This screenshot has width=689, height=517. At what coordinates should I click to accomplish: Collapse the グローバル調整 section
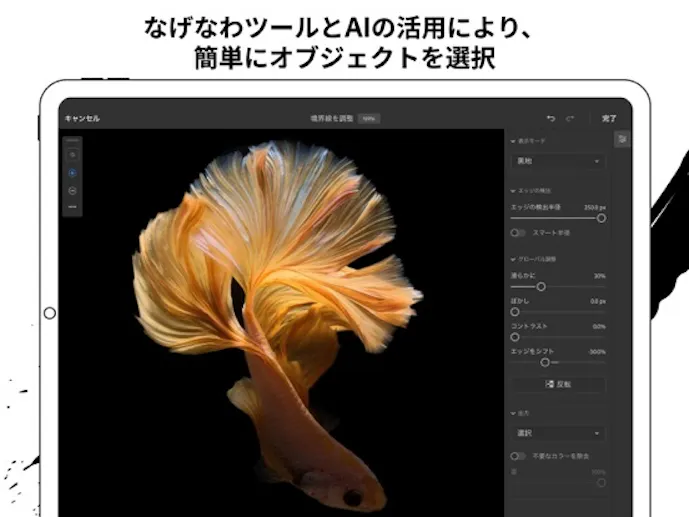click(513, 259)
